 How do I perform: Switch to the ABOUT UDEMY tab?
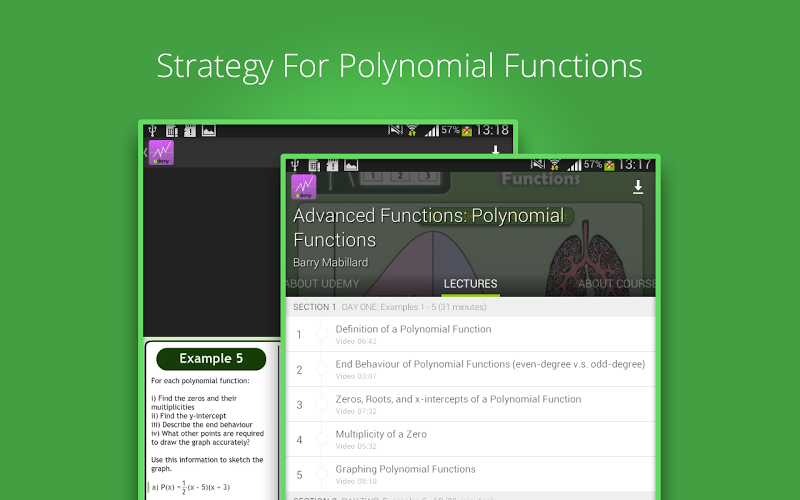coord(322,284)
